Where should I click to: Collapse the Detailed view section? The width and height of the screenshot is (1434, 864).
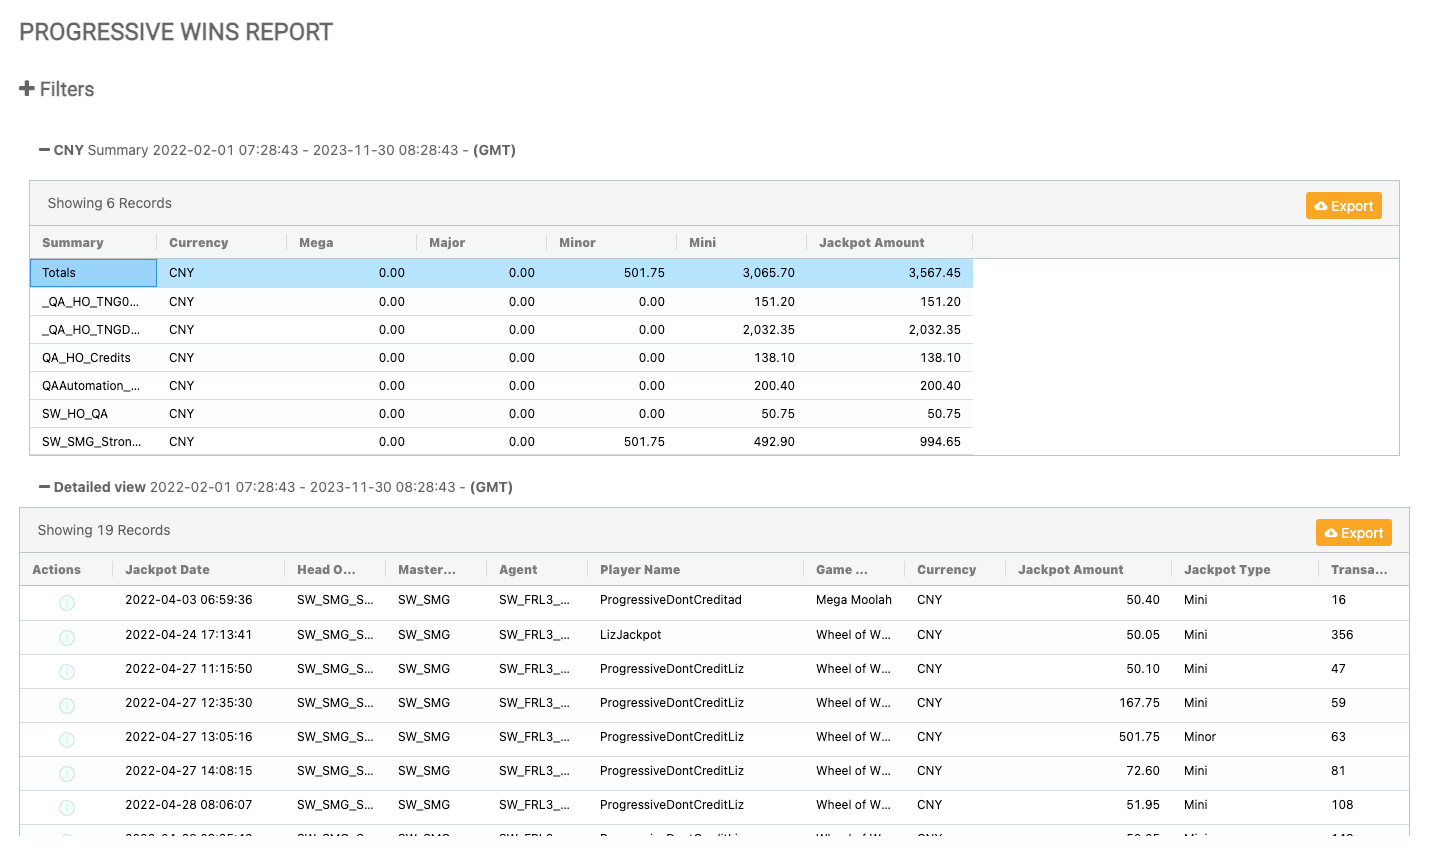pyautogui.click(x=44, y=487)
